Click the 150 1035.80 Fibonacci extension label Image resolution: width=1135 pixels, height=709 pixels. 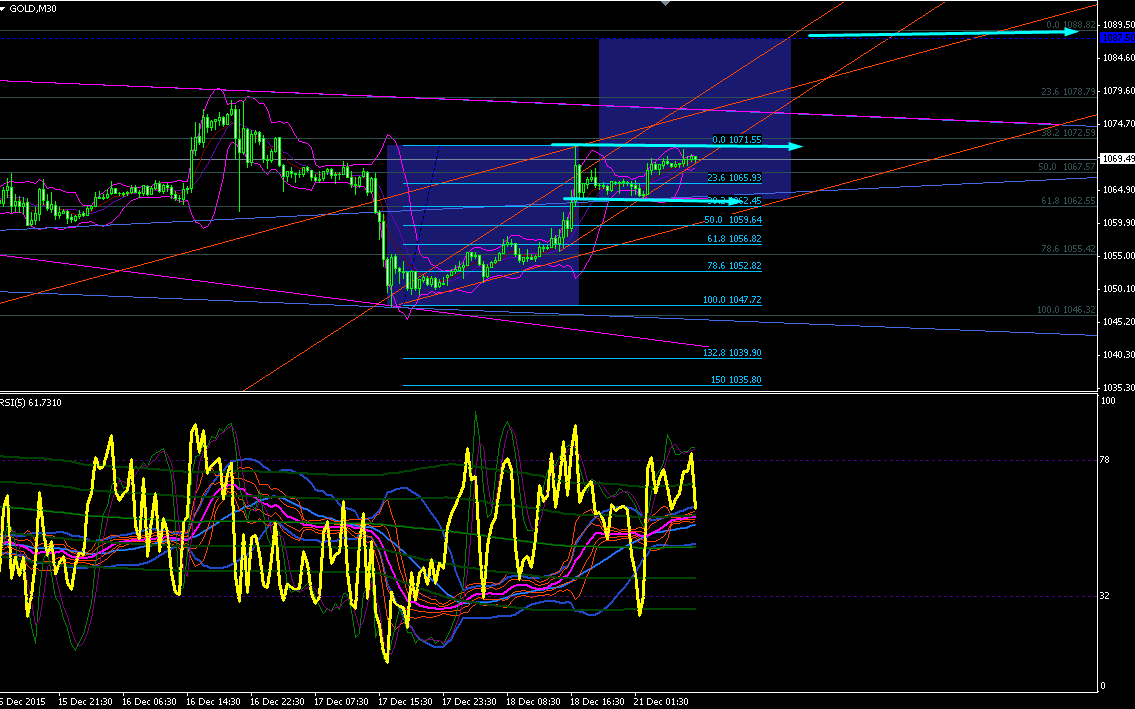point(736,379)
